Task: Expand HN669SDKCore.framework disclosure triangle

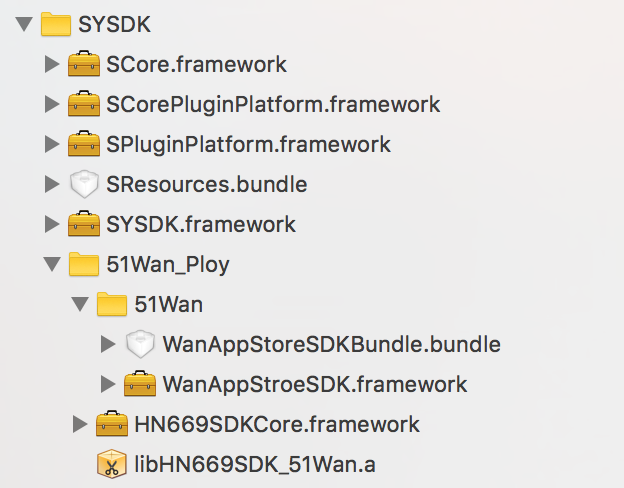Action: click(x=80, y=424)
